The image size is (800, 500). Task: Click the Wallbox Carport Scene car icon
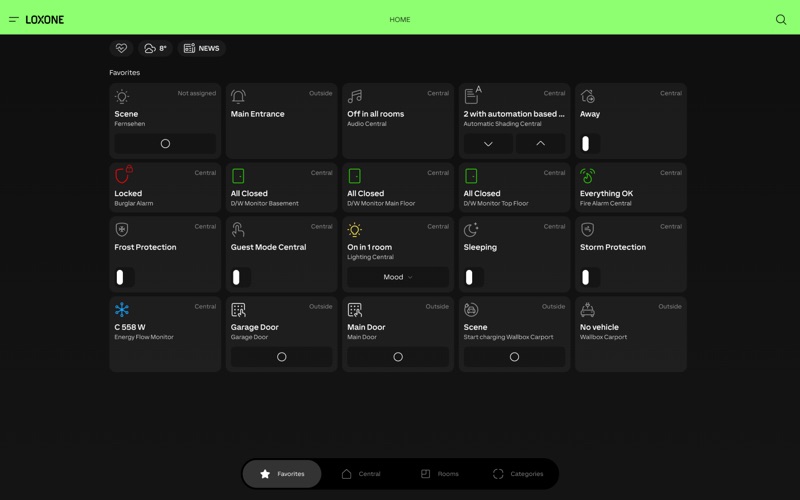[471, 310]
